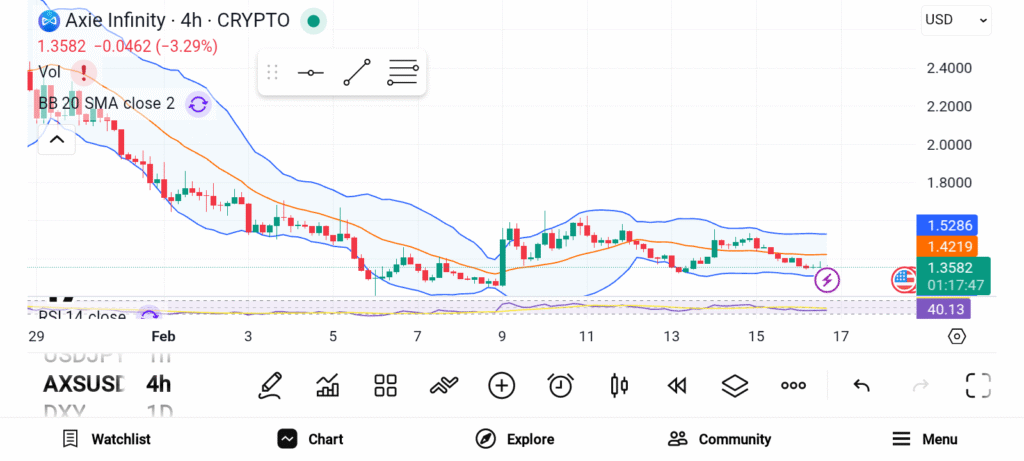Select the horizontal line drawing tool
Screen dimensions: 1024x461
[x=310, y=73]
